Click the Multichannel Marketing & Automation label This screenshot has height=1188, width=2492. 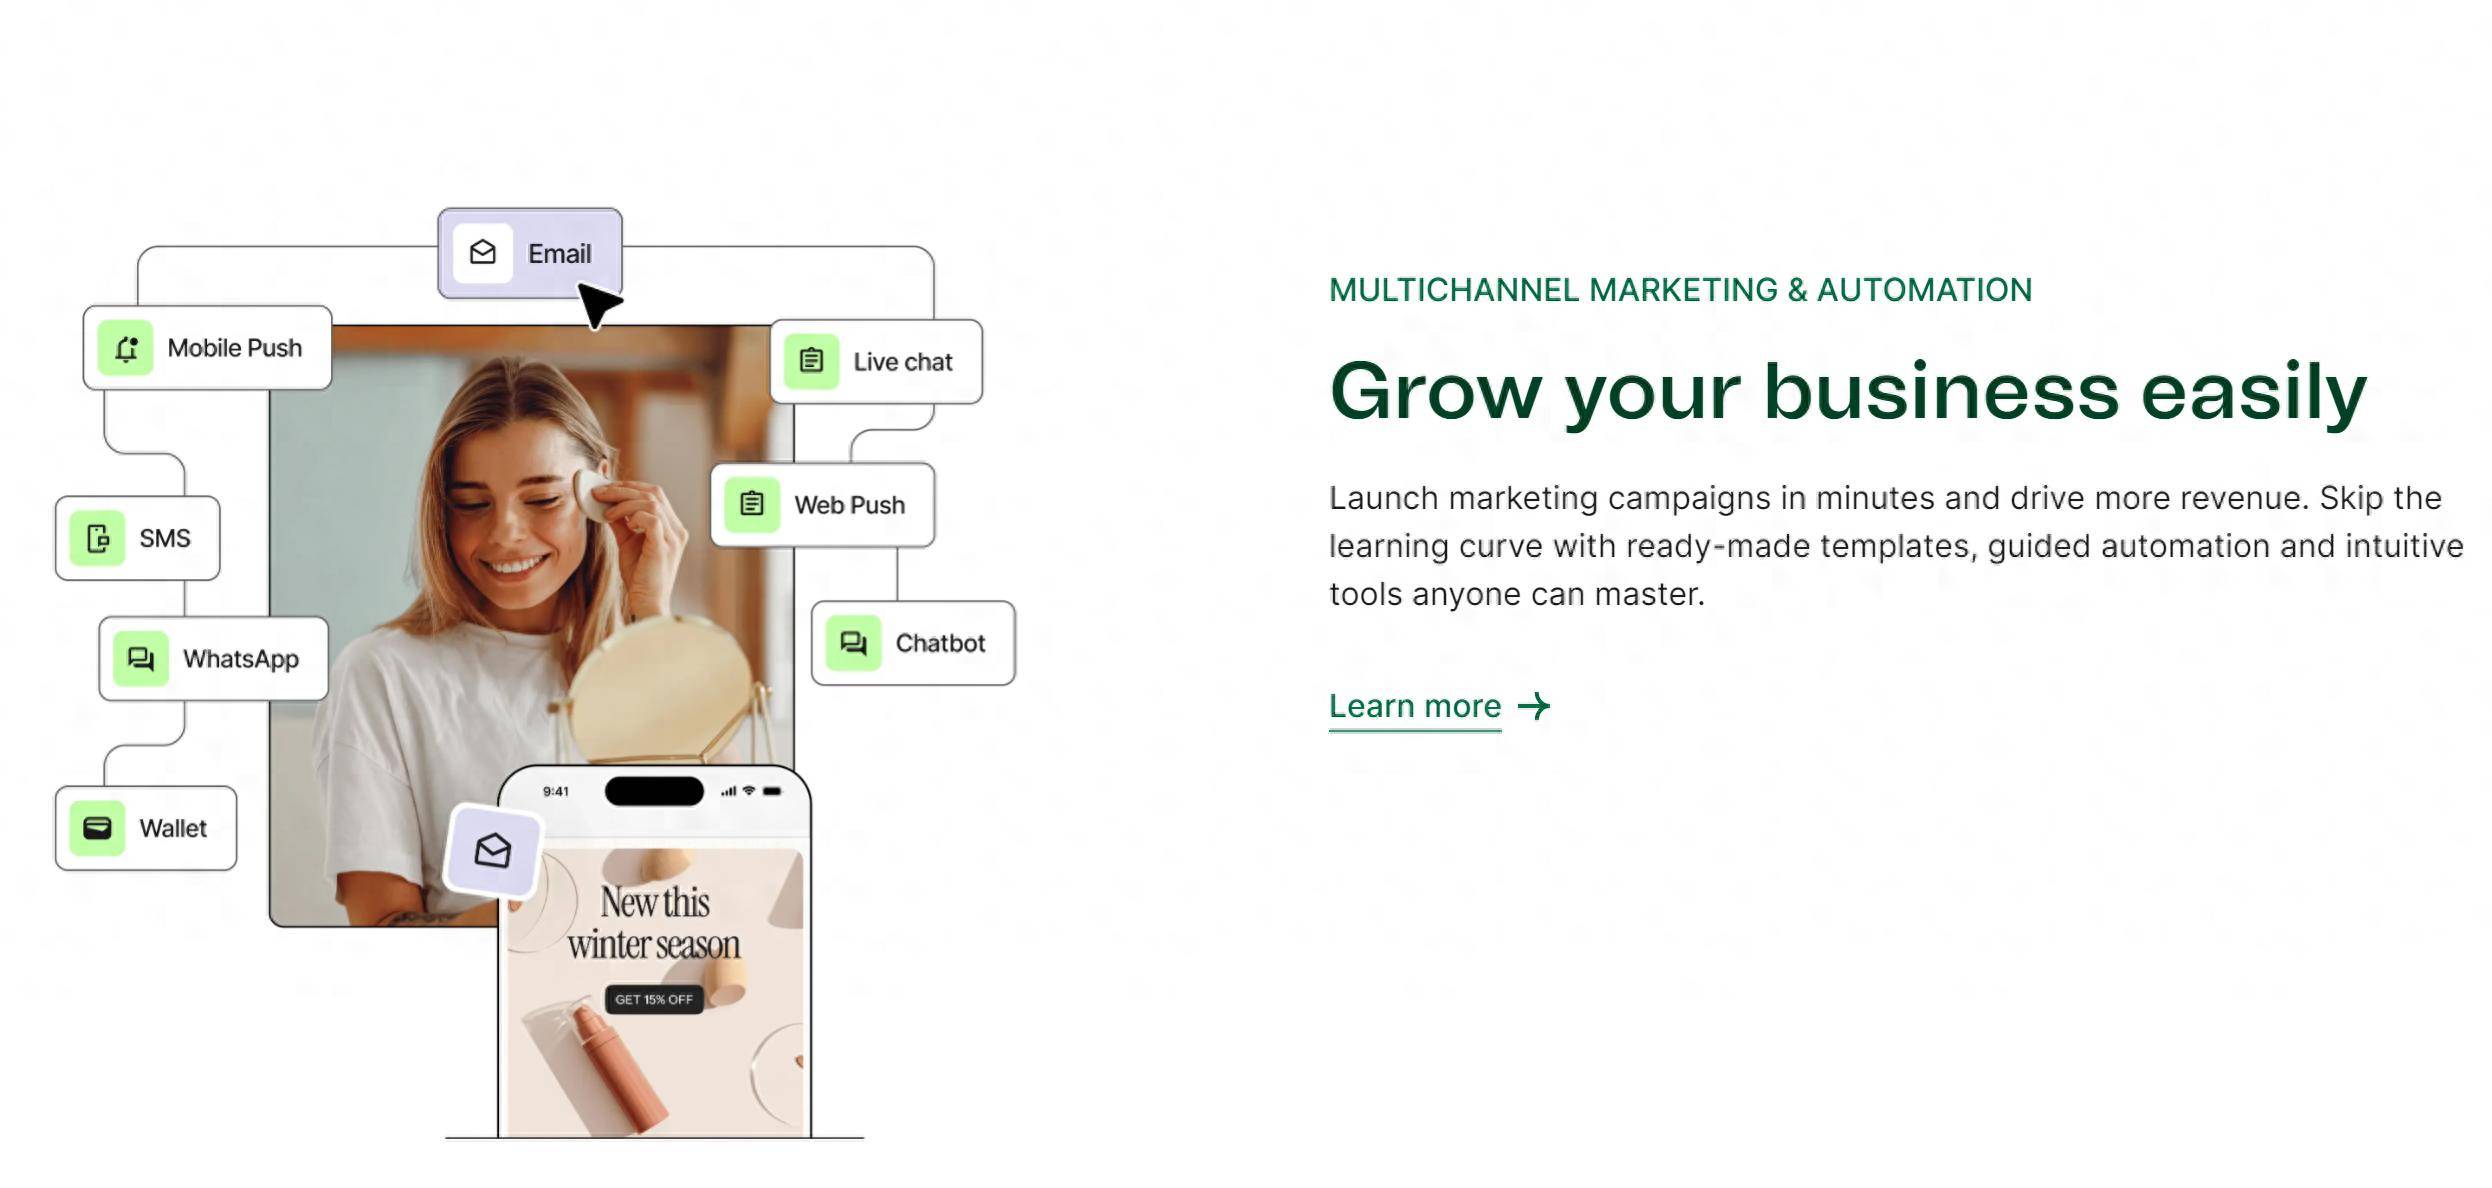click(1680, 290)
